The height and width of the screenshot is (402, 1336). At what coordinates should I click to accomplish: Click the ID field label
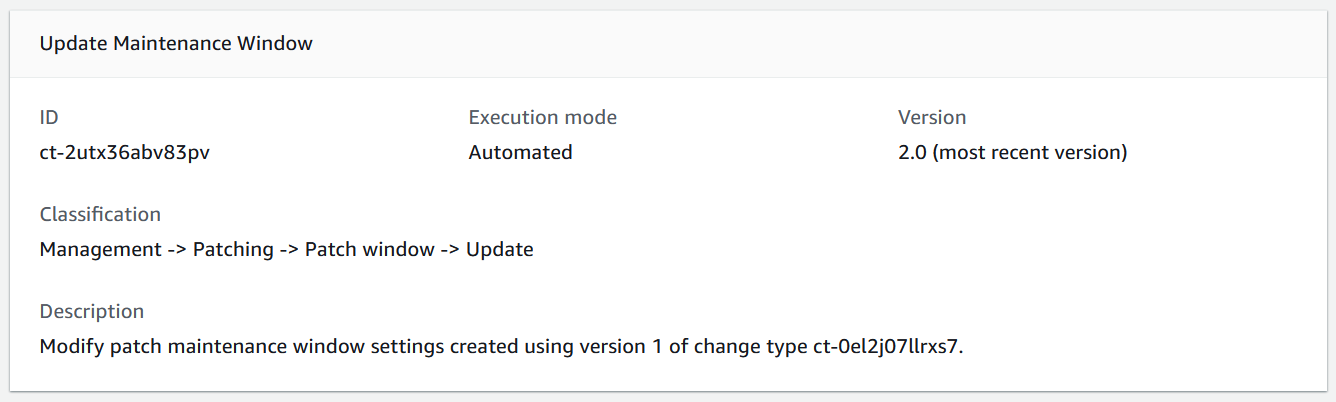coord(49,117)
